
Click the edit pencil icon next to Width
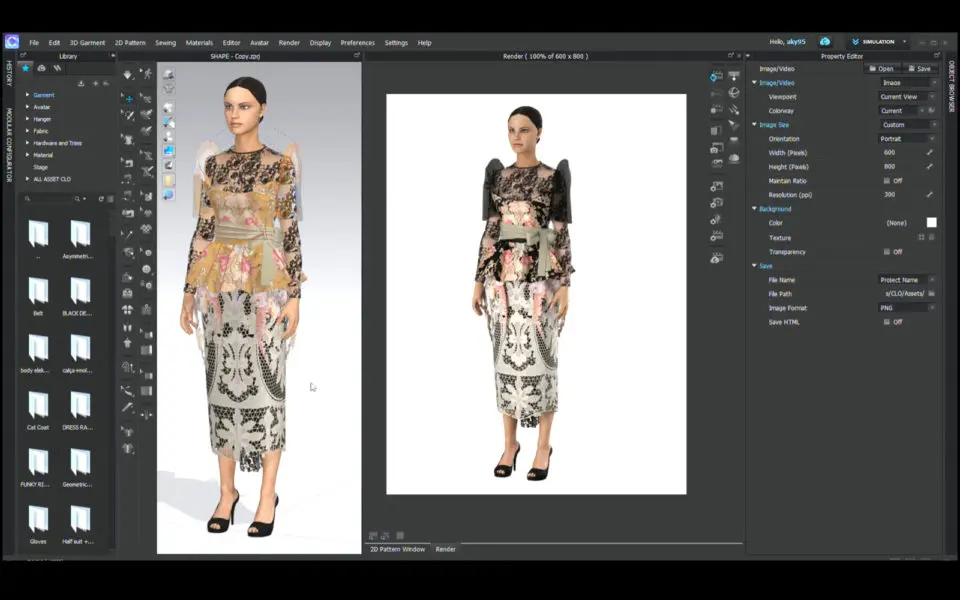click(x=930, y=153)
